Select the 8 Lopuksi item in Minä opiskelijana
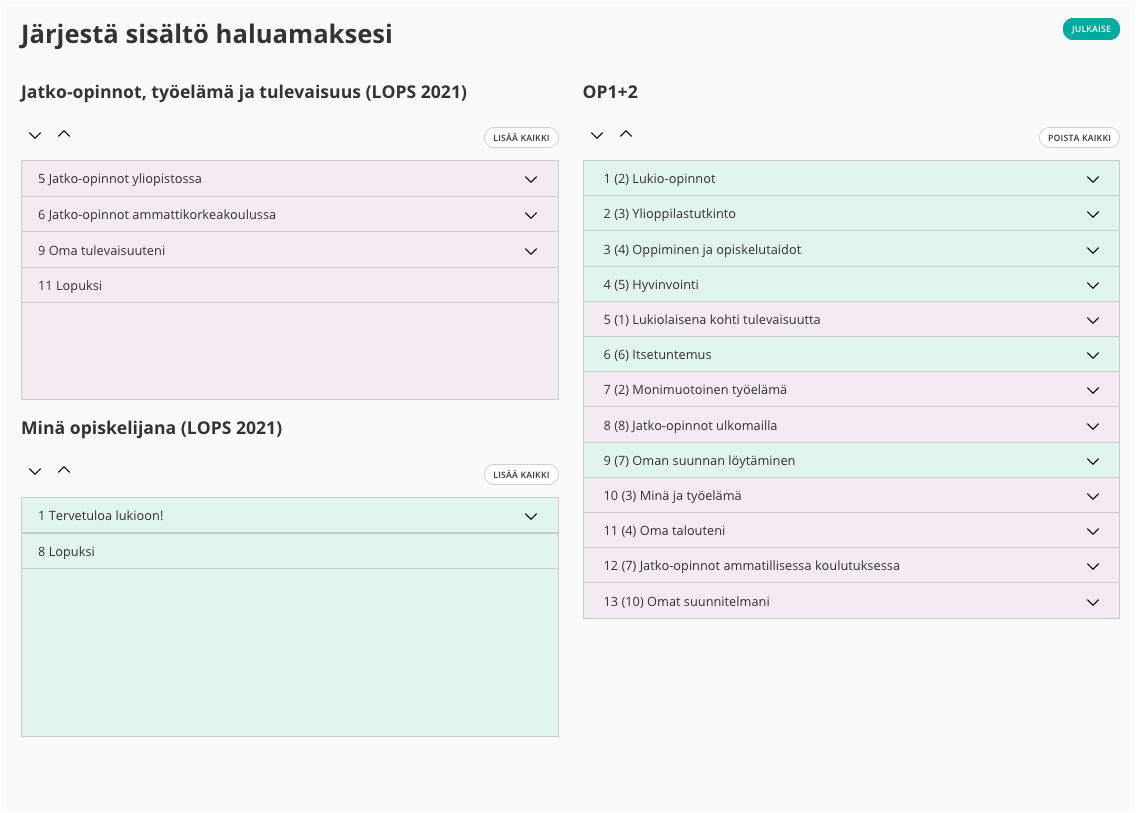This screenshot has width=1136, height=813. coord(66,552)
